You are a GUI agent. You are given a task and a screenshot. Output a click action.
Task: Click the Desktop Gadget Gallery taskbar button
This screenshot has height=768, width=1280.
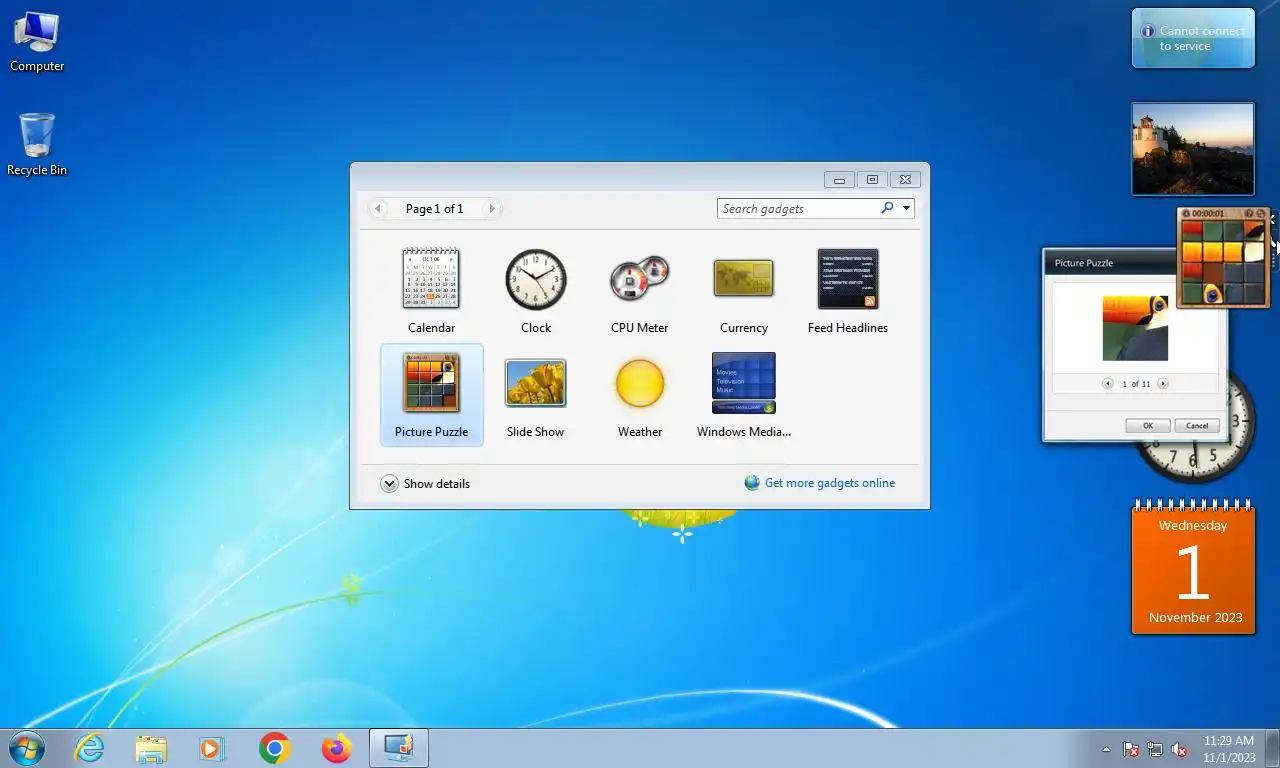coord(399,748)
